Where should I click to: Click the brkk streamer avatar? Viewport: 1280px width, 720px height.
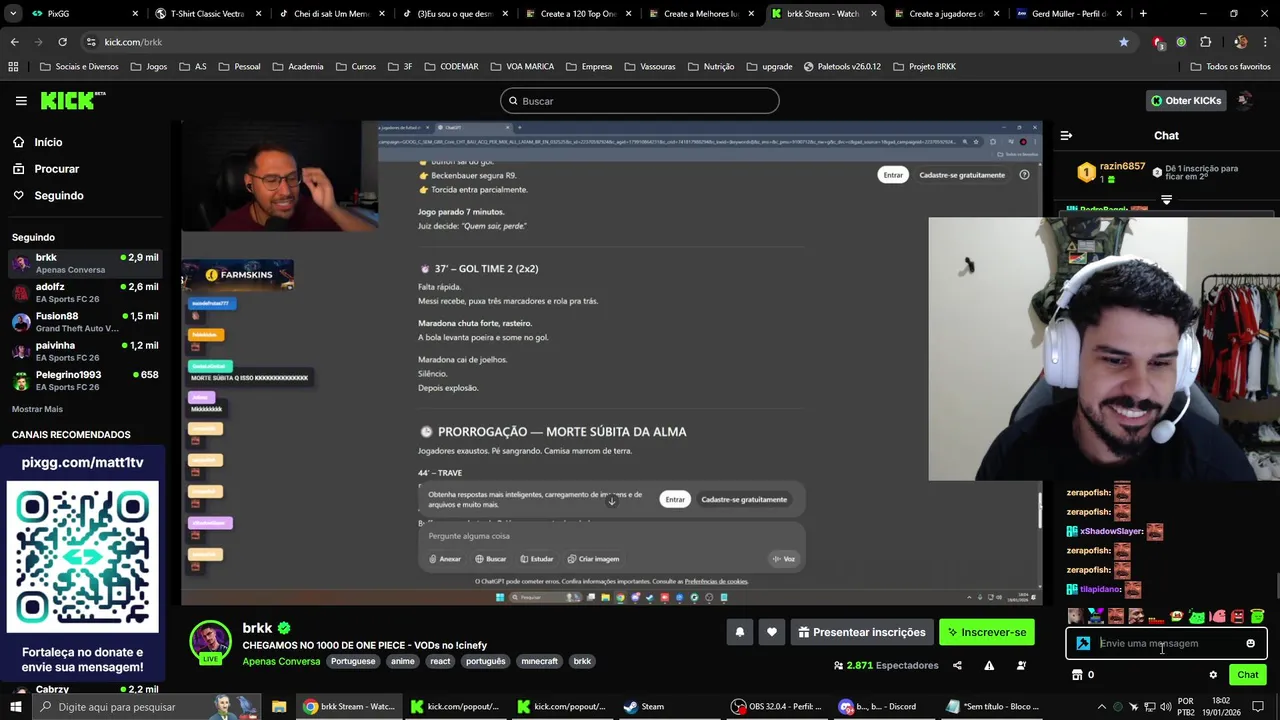coord(210,641)
